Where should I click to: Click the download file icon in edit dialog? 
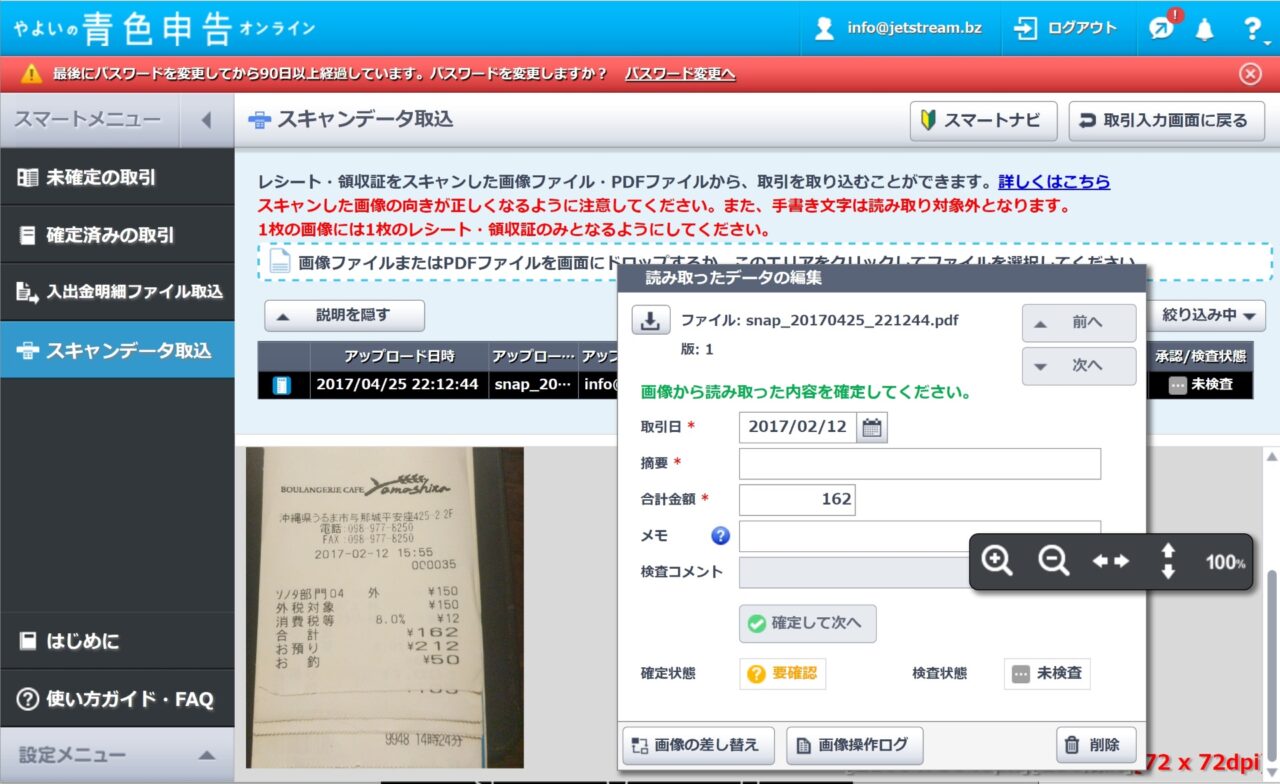pyautogui.click(x=650, y=321)
